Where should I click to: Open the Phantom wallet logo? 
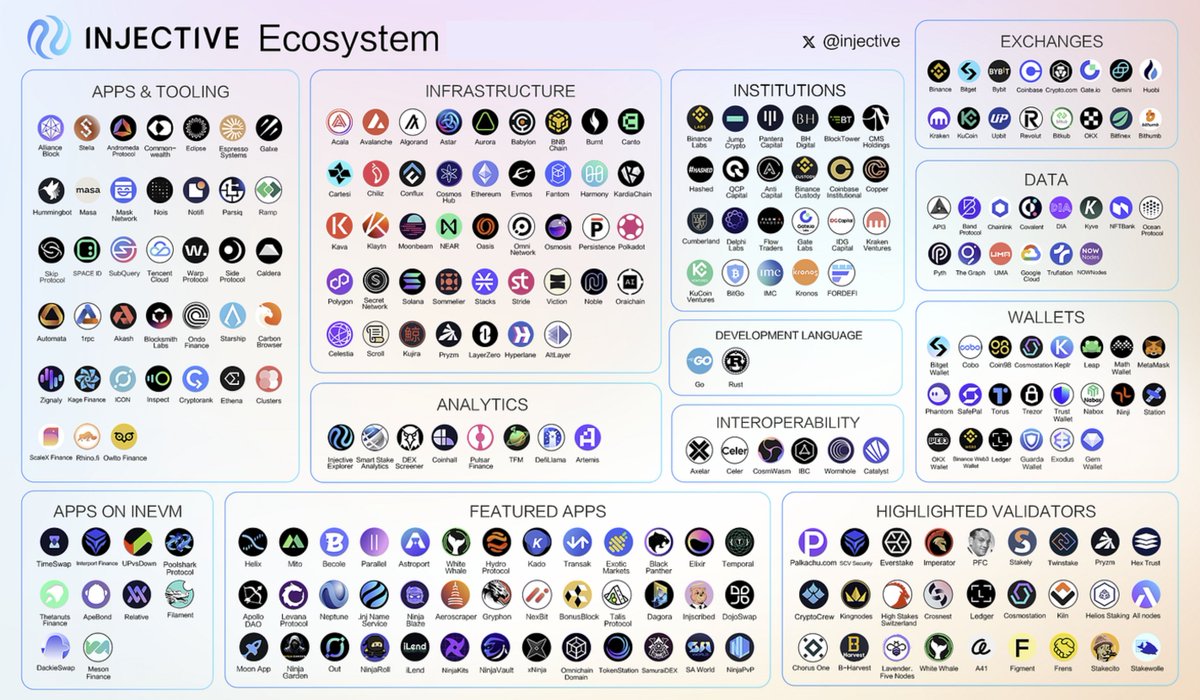pos(939,394)
